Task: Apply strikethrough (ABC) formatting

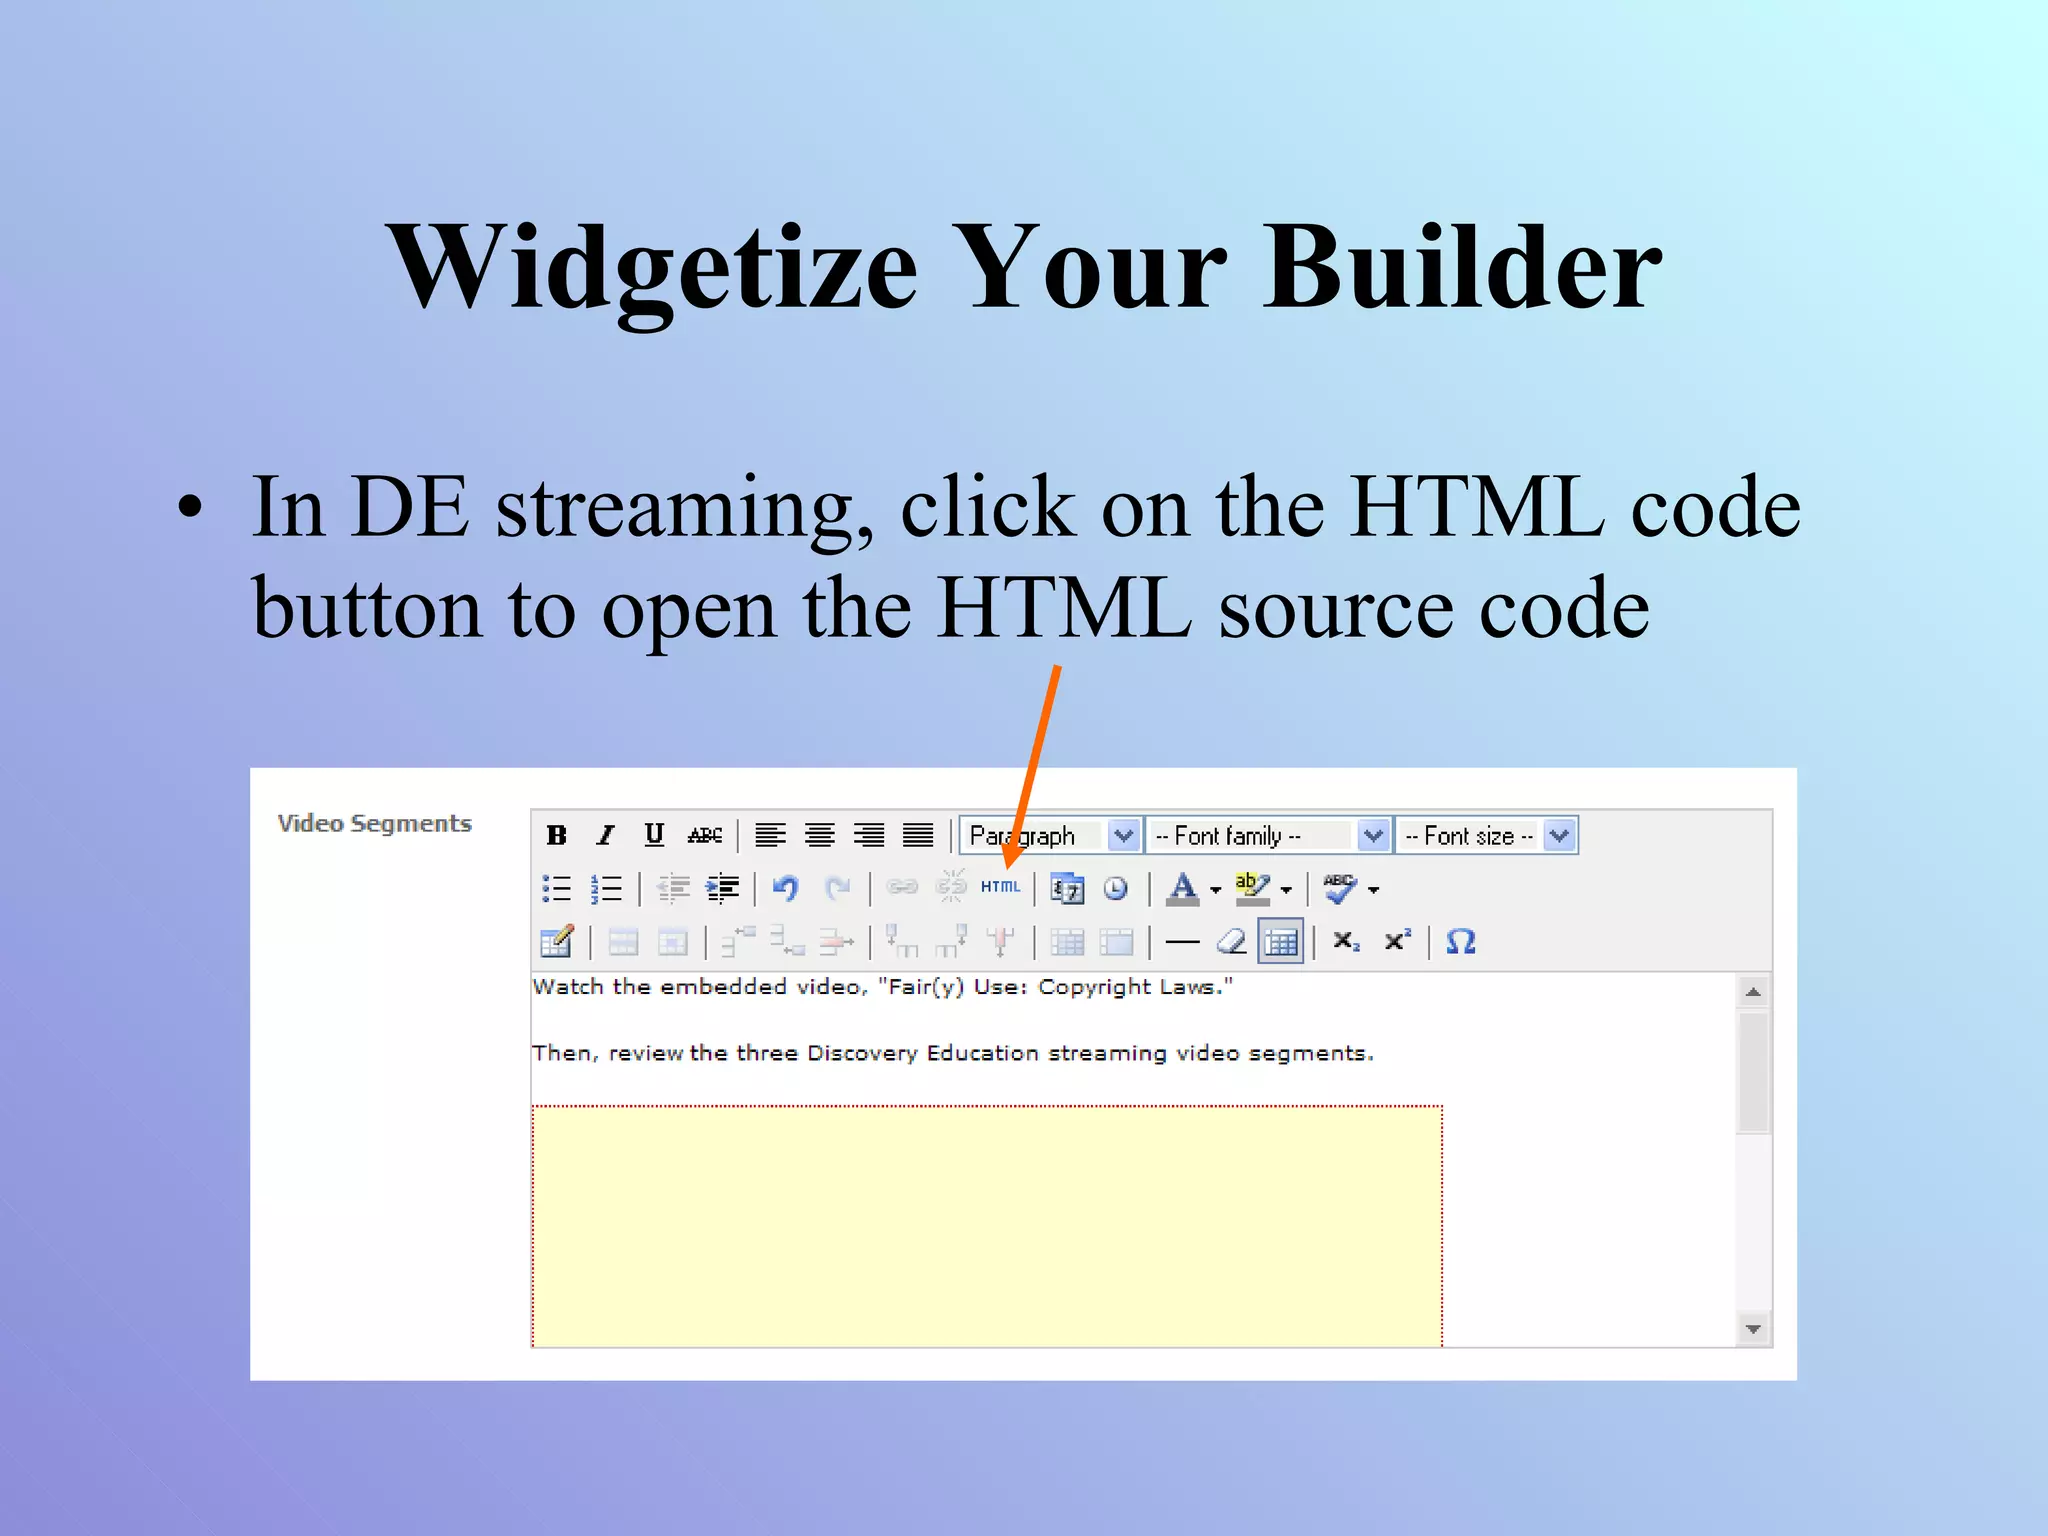Action: [705, 835]
